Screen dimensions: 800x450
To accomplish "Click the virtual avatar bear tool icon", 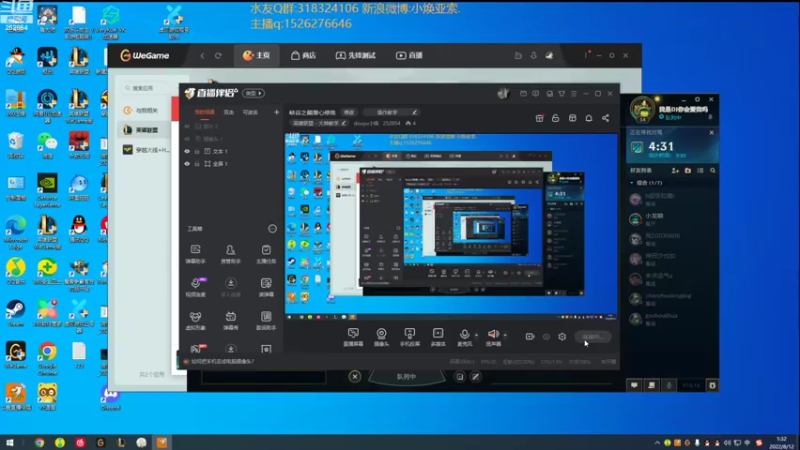I will [195, 317].
